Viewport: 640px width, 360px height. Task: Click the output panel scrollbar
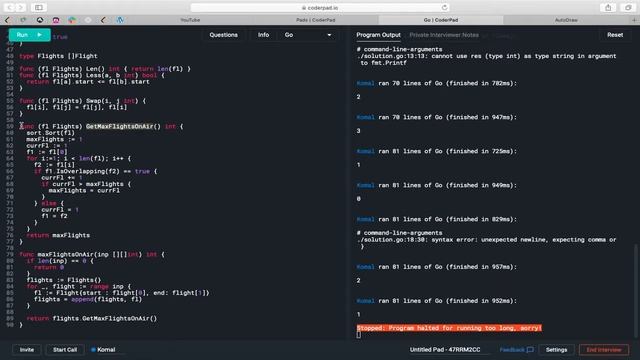[x=635, y=290]
